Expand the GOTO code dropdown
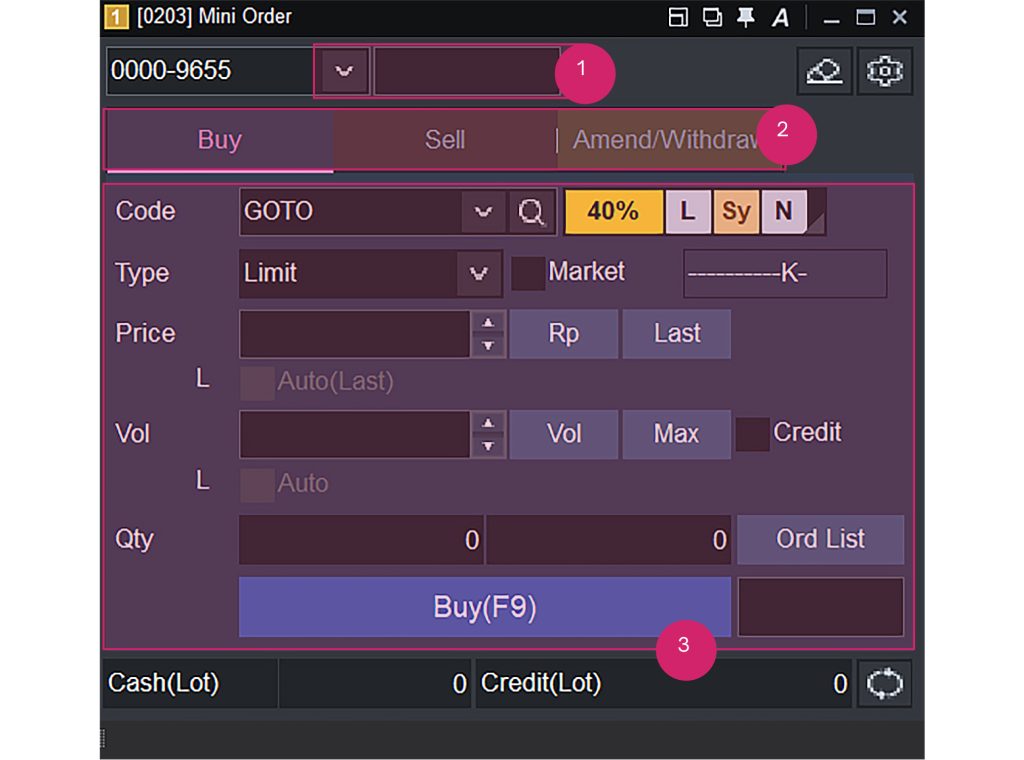 (x=483, y=212)
